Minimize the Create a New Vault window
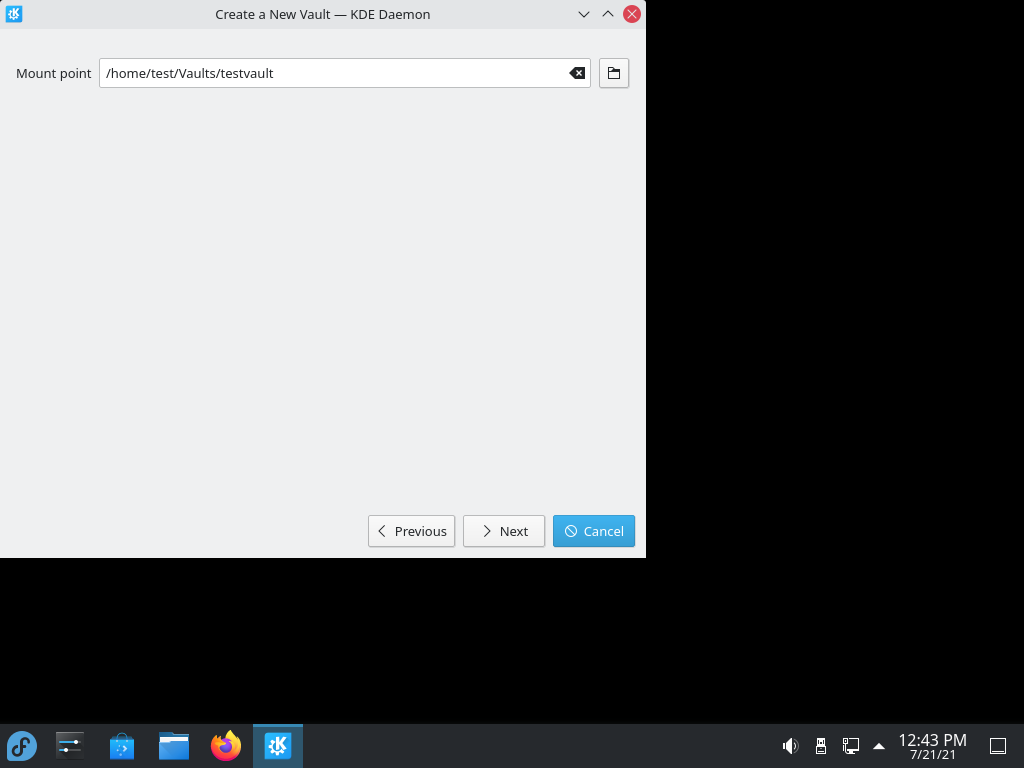The height and width of the screenshot is (768, 1024). tap(584, 14)
